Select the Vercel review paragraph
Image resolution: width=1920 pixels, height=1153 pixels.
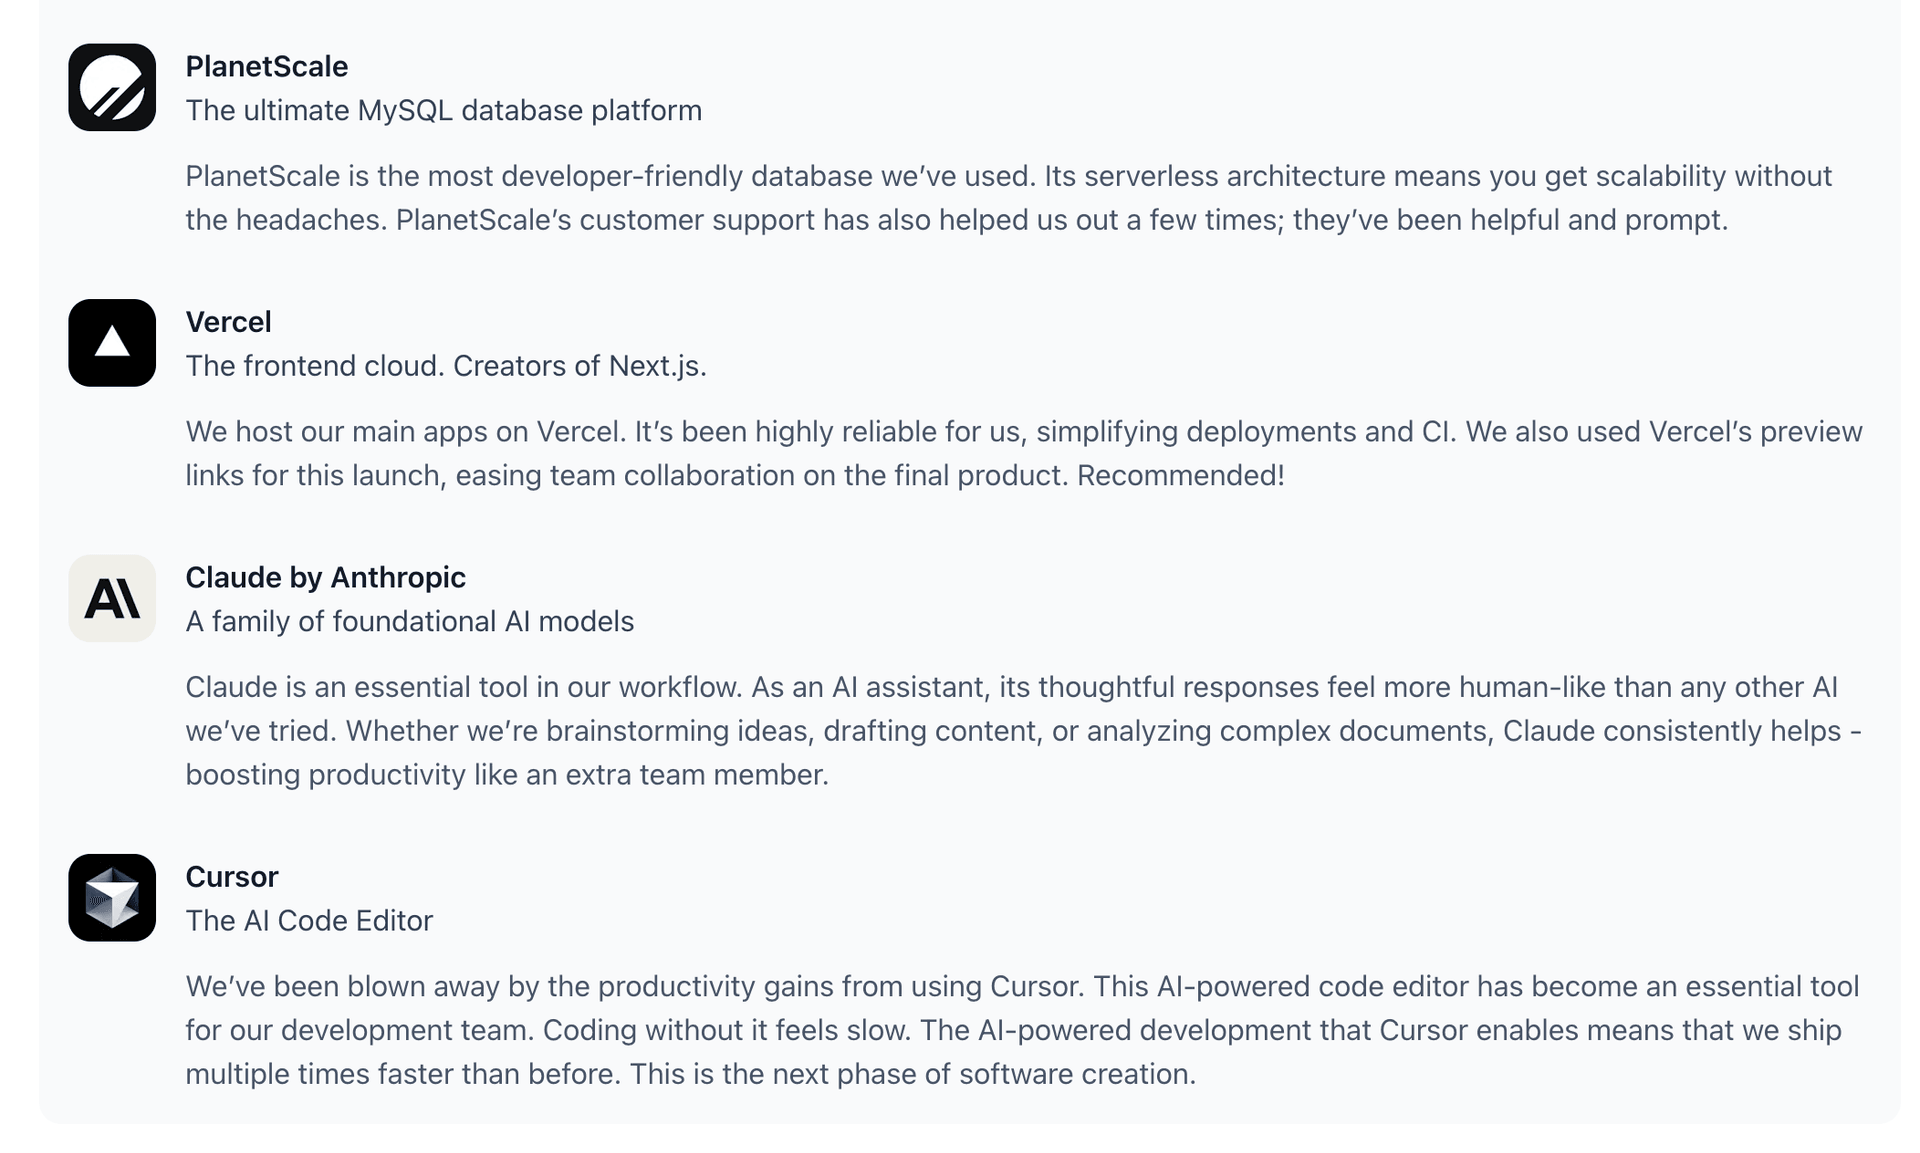click(x=1024, y=453)
